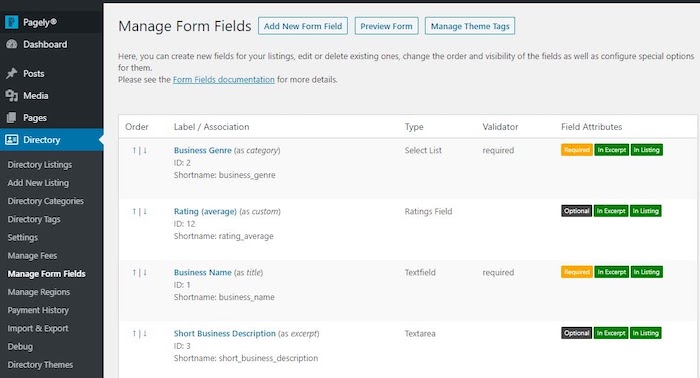Open Directory Categories submenu
The image size is (700, 378).
[x=46, y=201]
